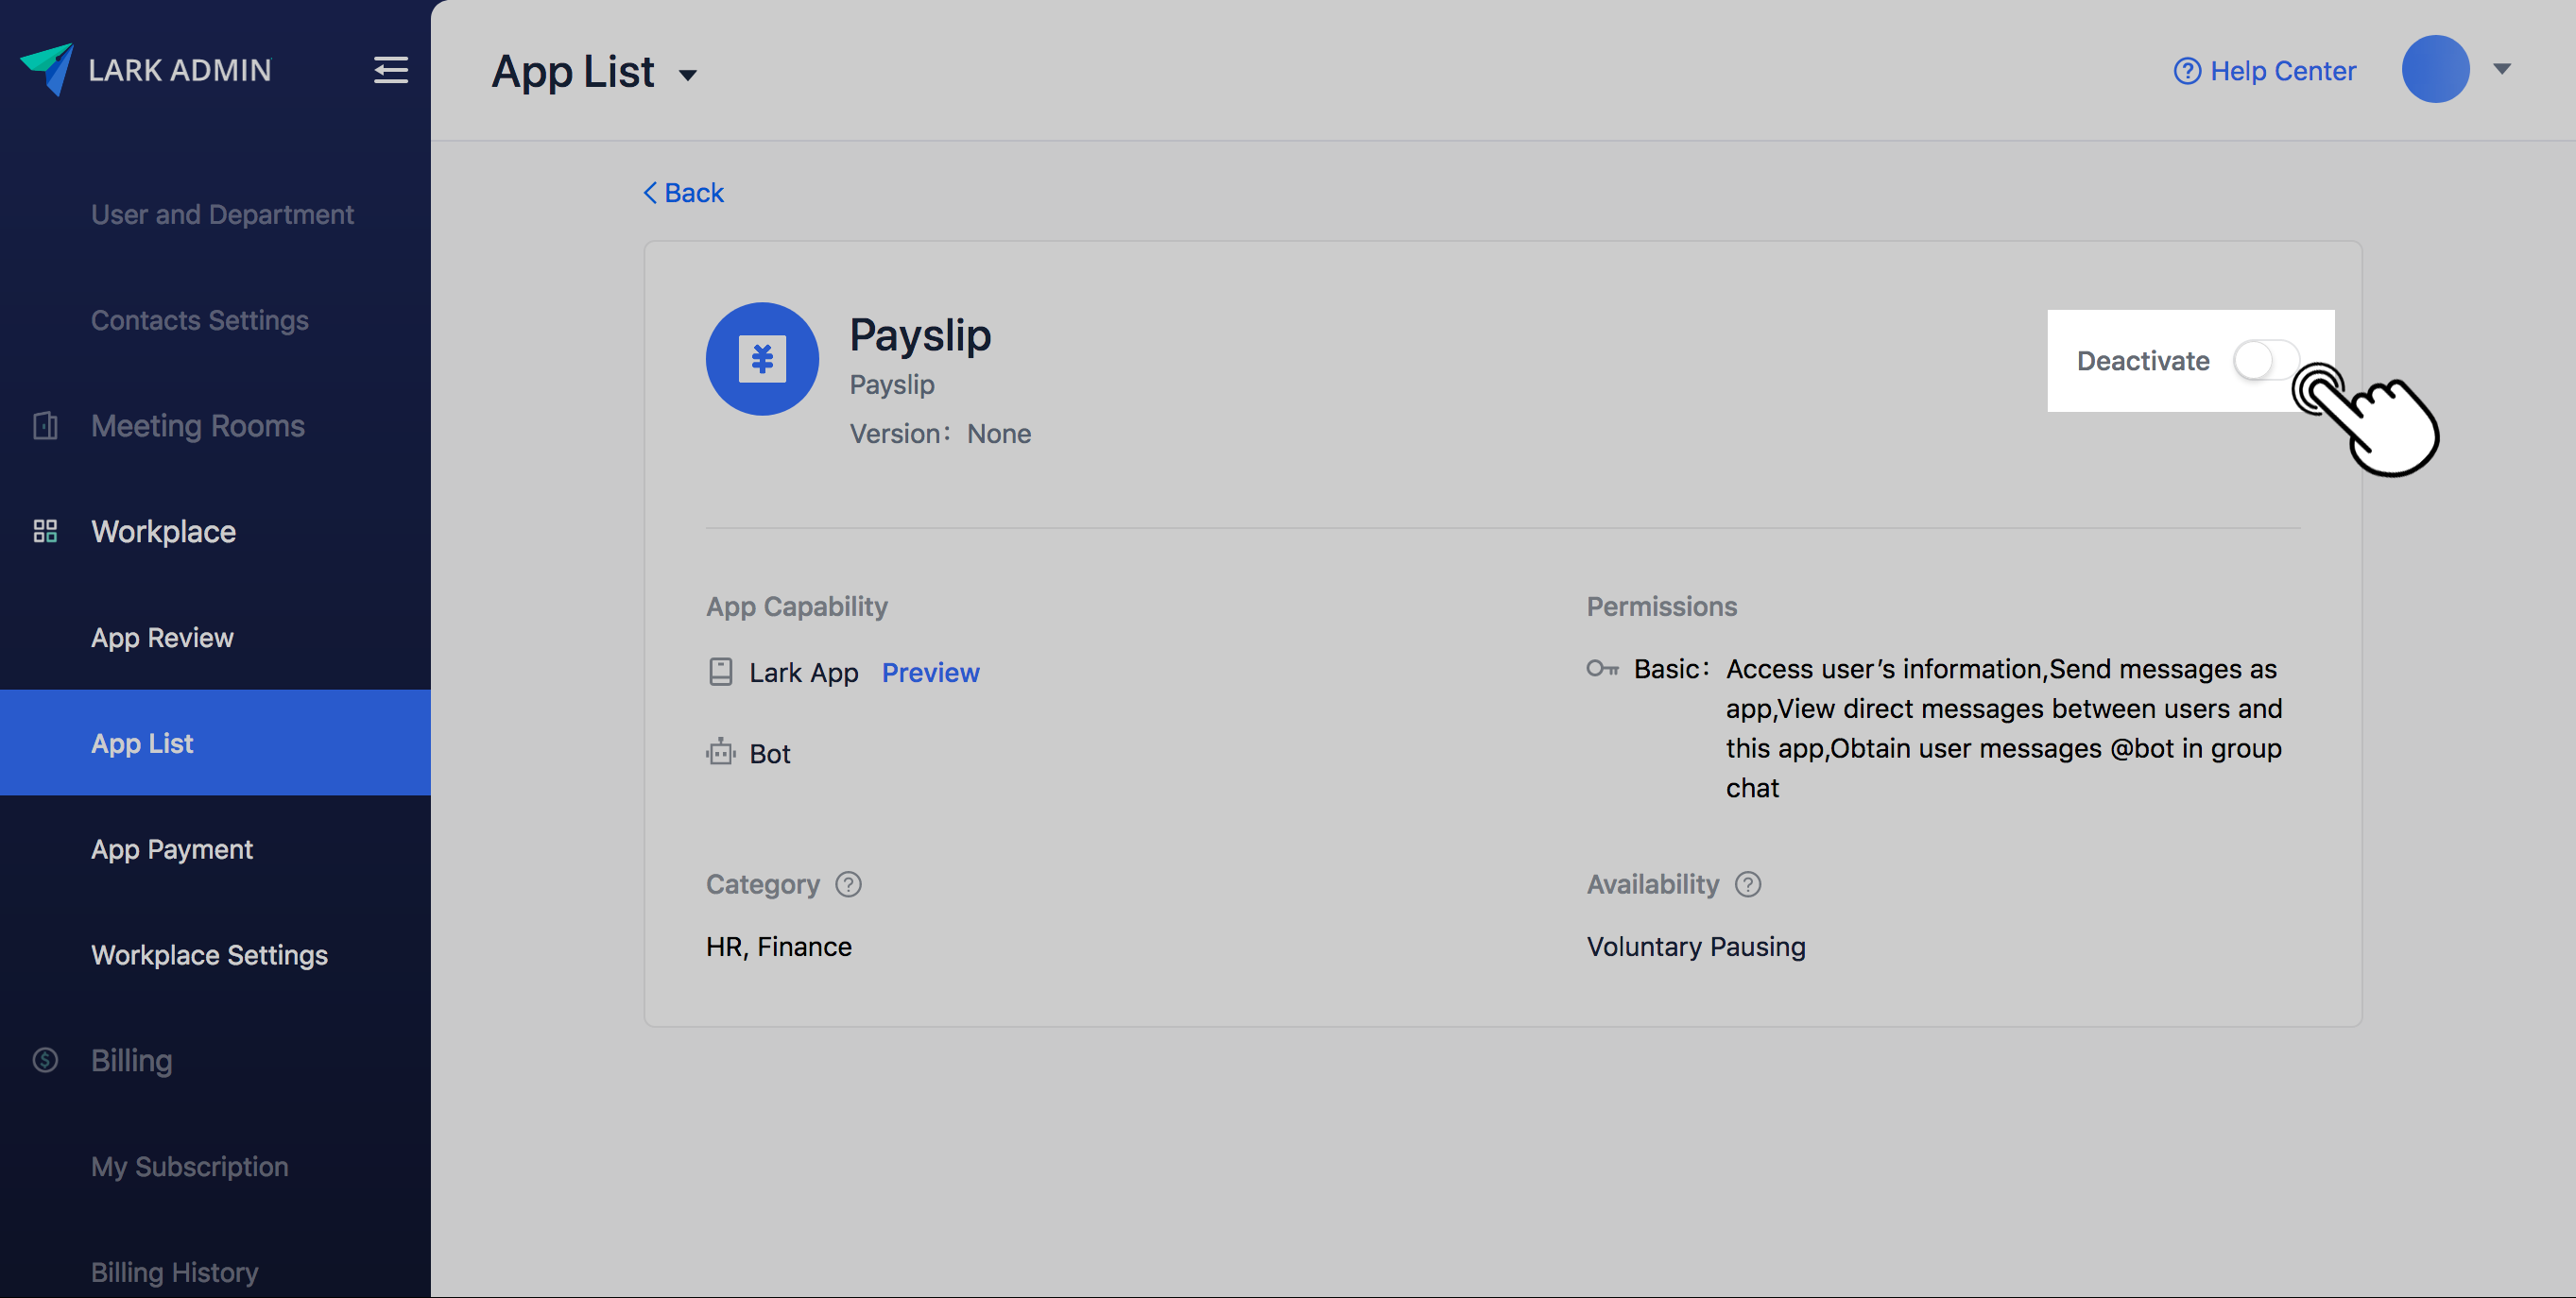Image resolution: width=2576 pixels, height=1298 pixels.
Task: Open Billing History in sidebar
Action: pos(175,1272)
